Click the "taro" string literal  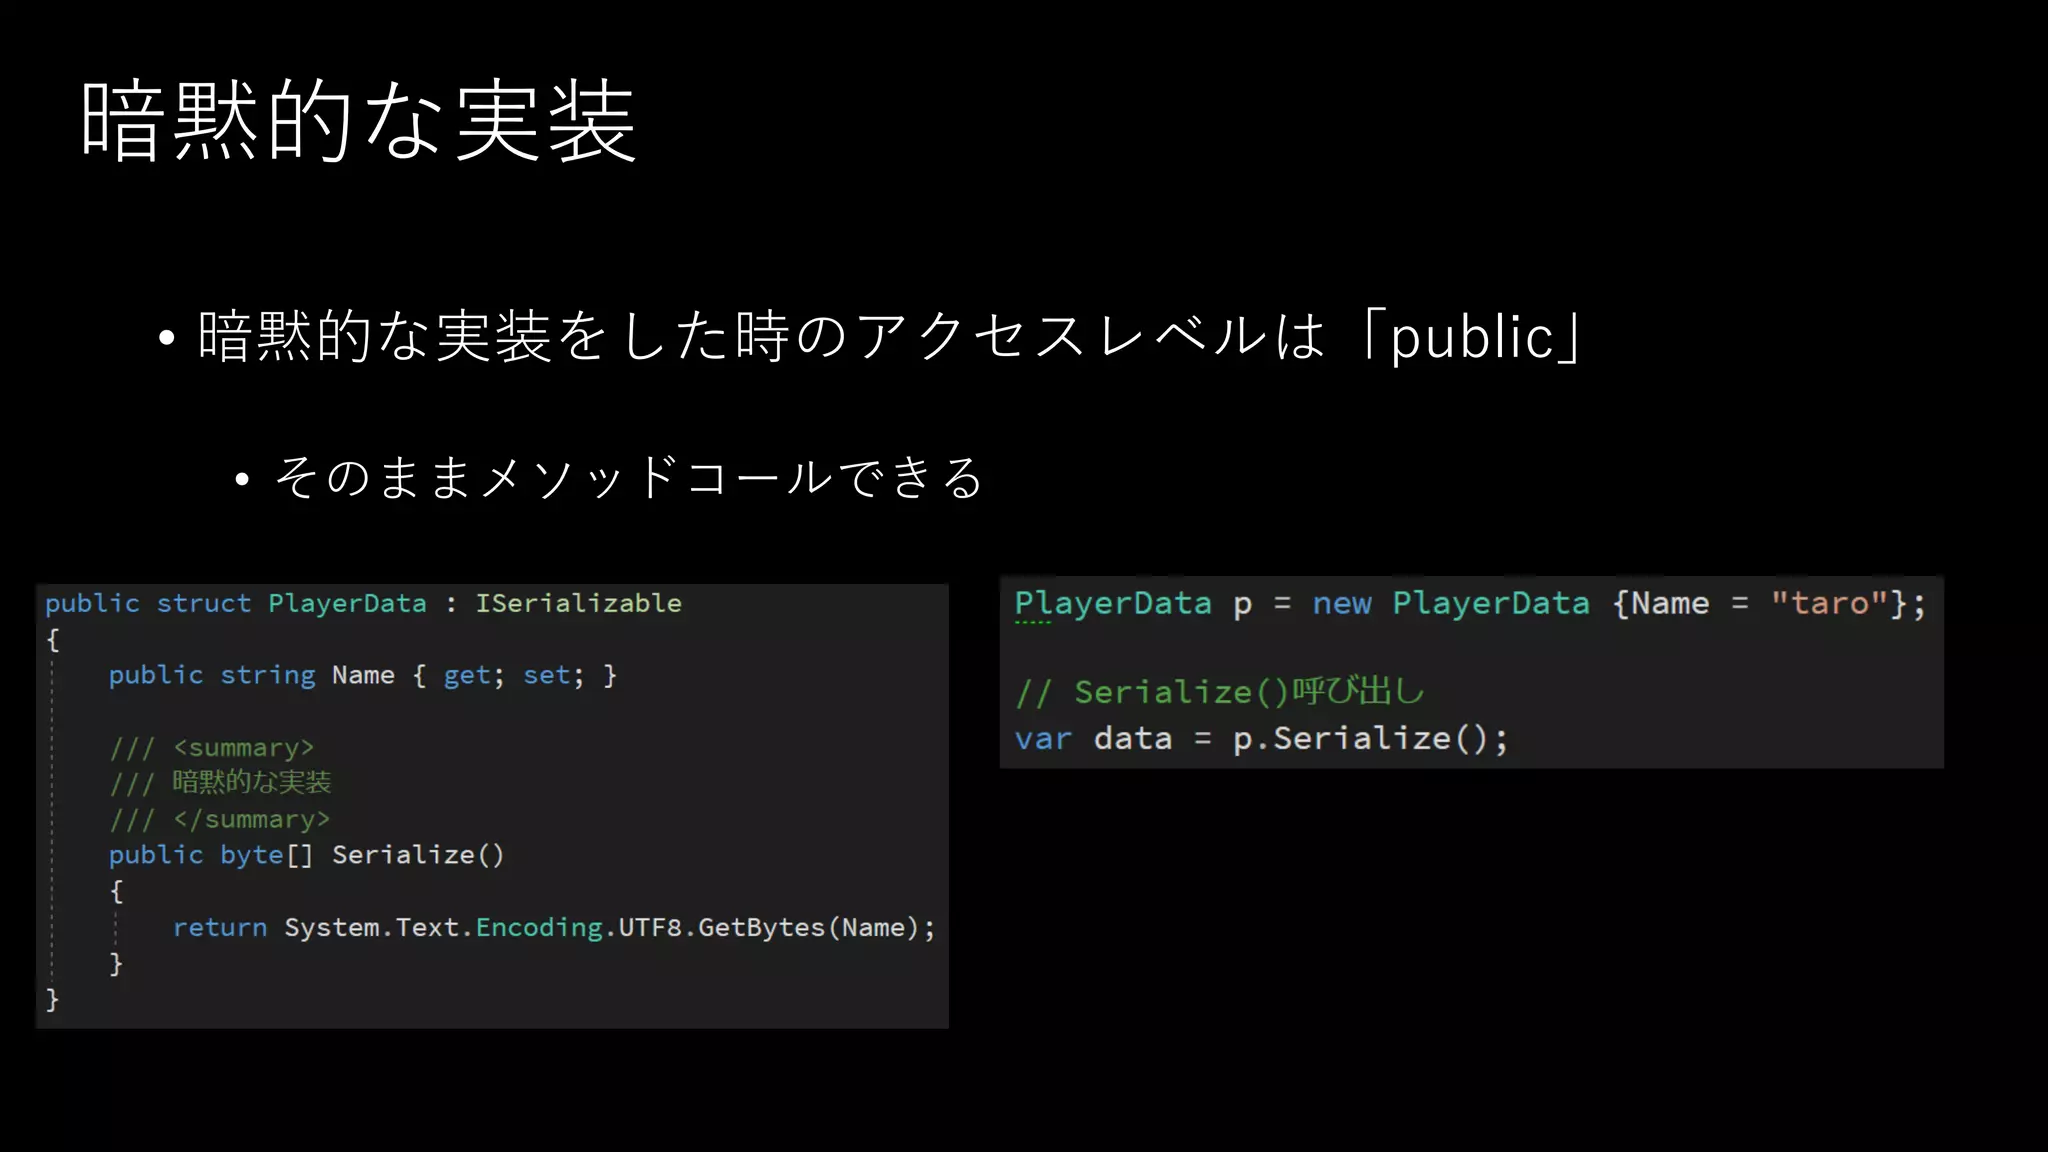1829,603
